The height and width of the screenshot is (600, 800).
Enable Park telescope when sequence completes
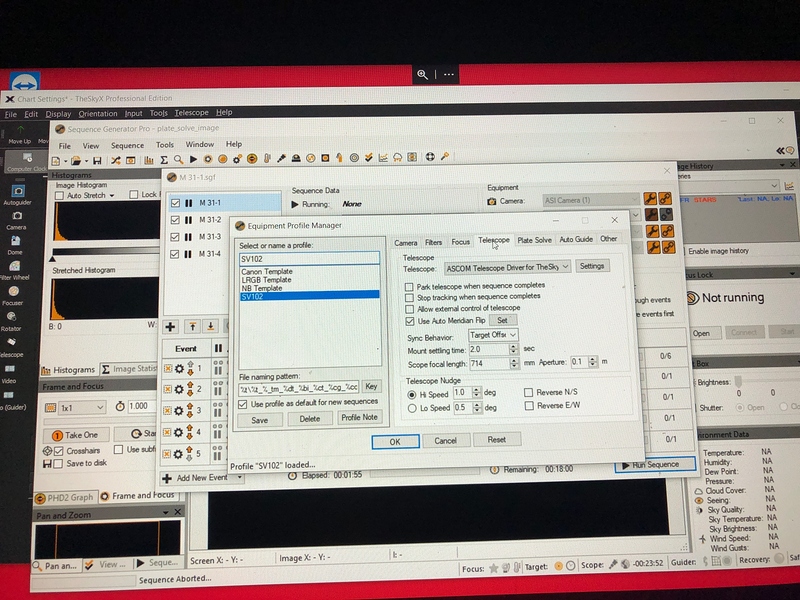coord(409,287)
